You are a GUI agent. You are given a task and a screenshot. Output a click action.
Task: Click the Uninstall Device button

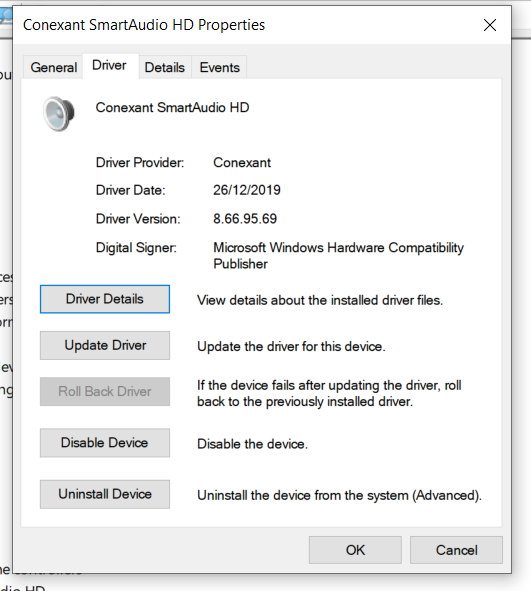click(x=105, y=494)
